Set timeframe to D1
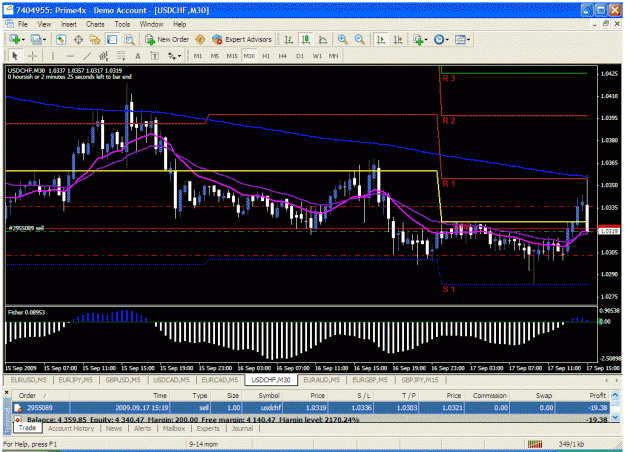625x452 pixels. pyautogui.click(x=300, y=56)
